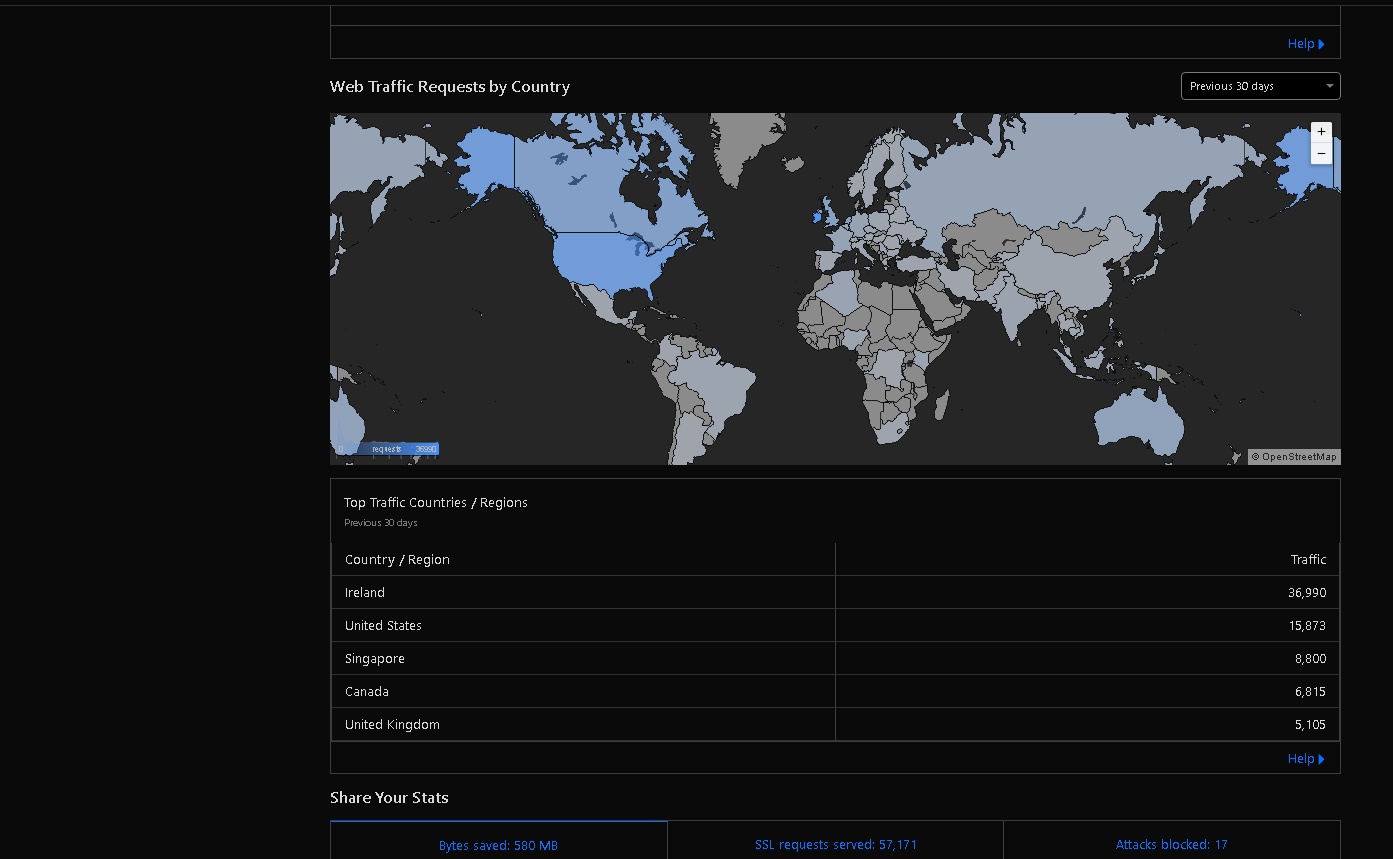Click the Web Traffic Requests by Country heading

450,87
